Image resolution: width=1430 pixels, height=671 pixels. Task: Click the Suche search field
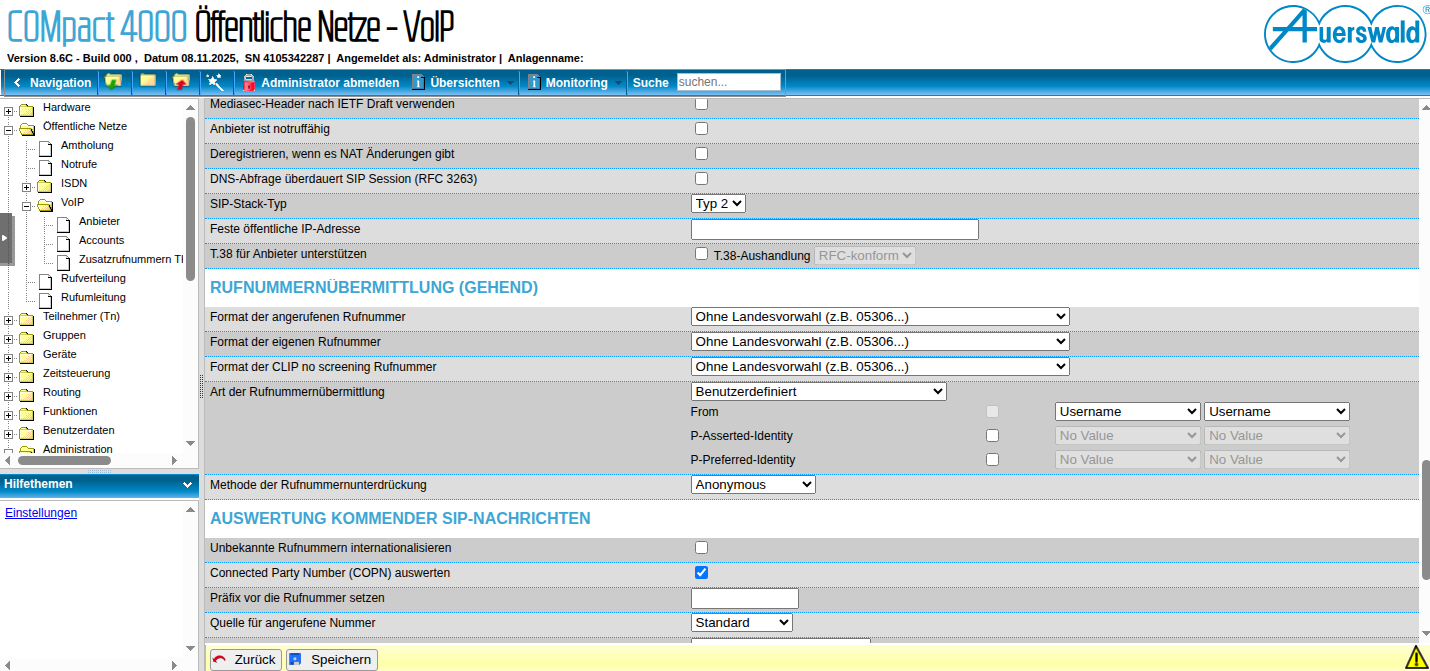(728, 82)
